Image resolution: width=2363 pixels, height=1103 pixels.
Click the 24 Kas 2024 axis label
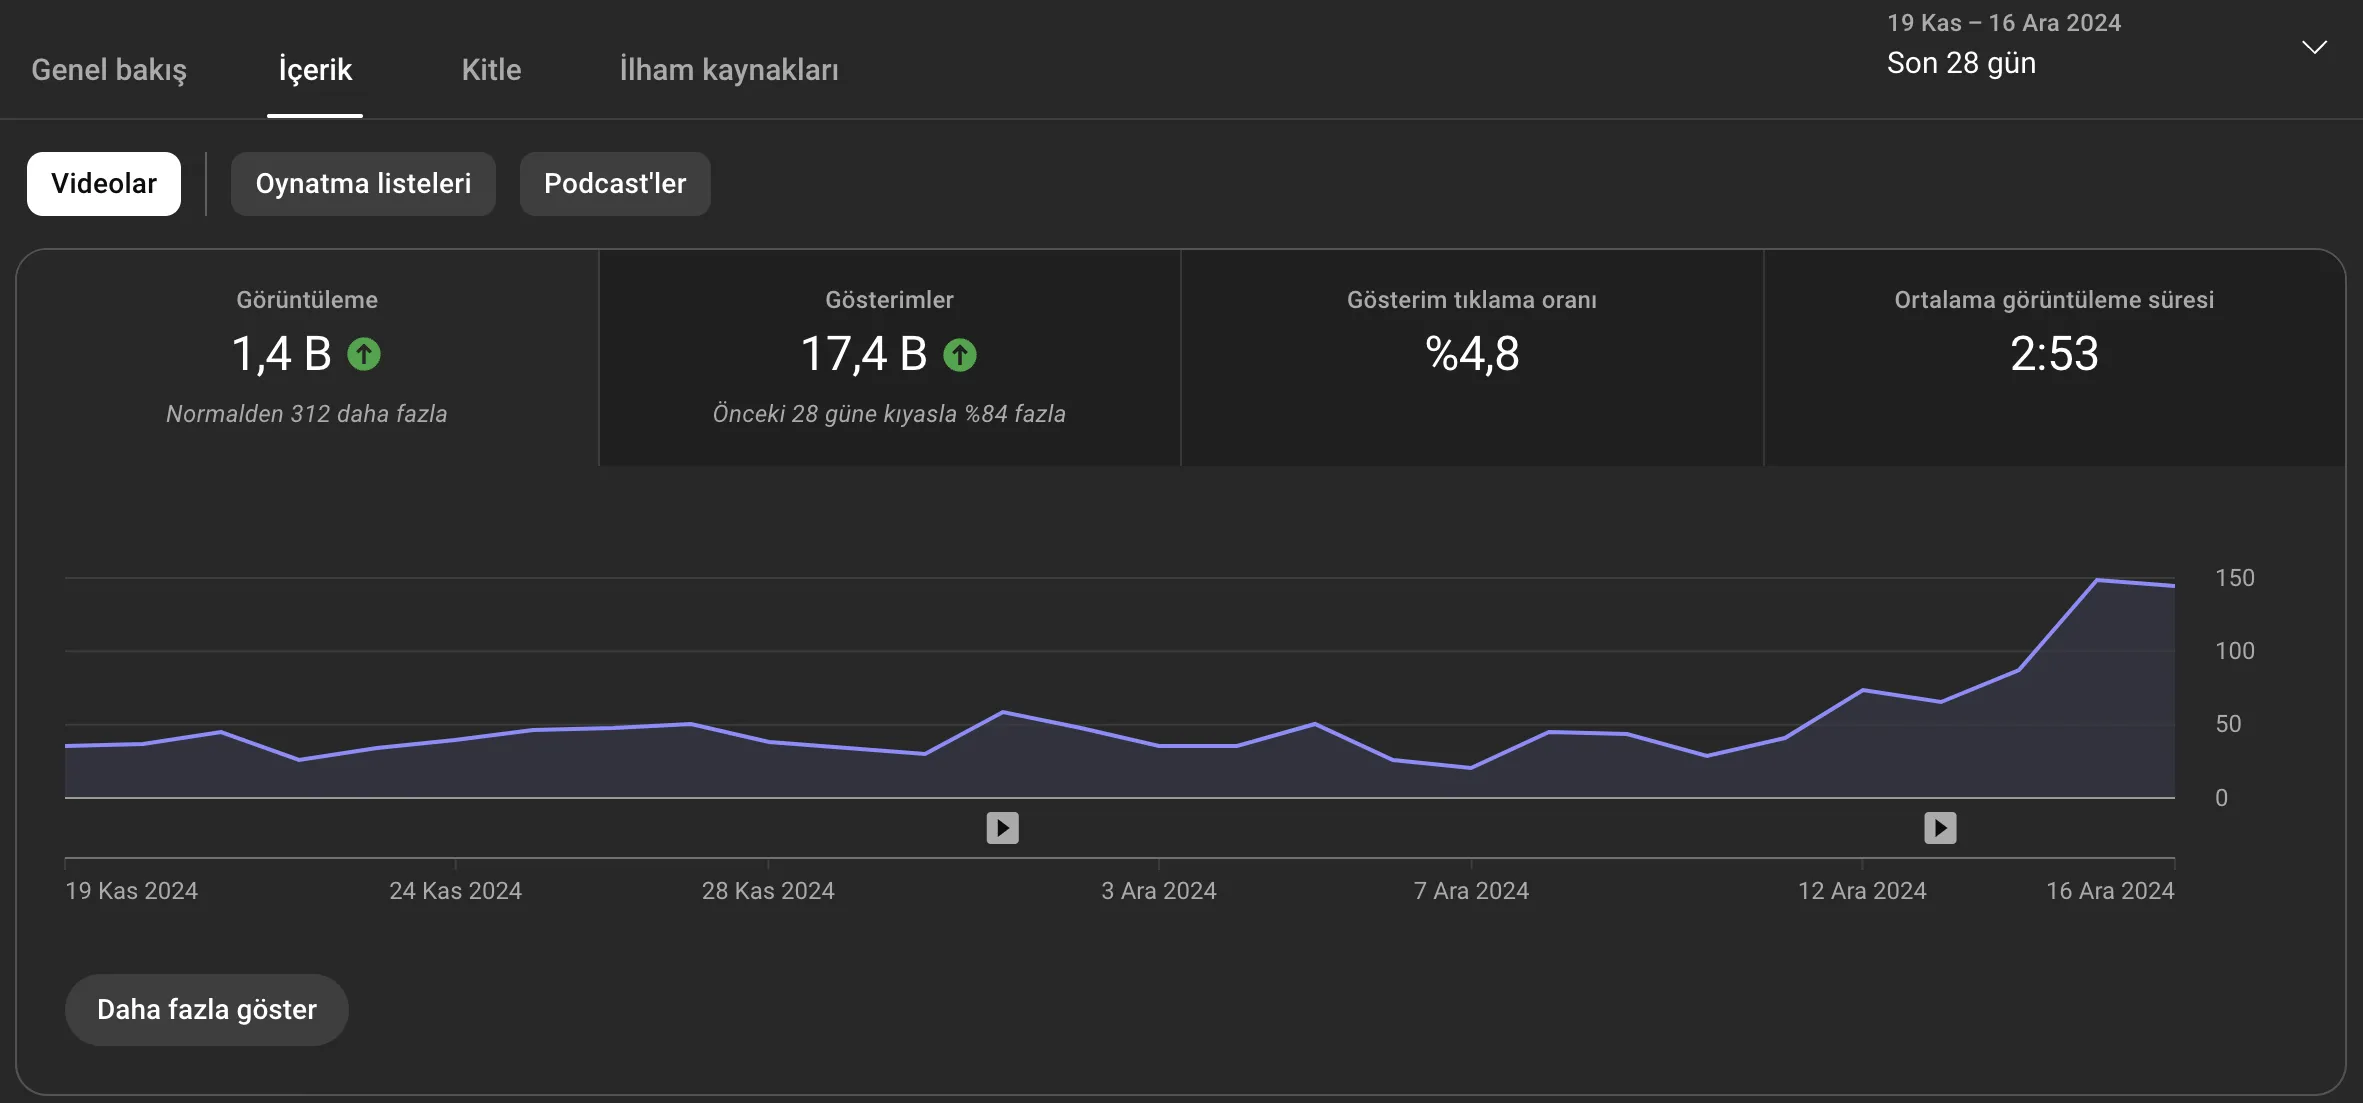point(455,890)
